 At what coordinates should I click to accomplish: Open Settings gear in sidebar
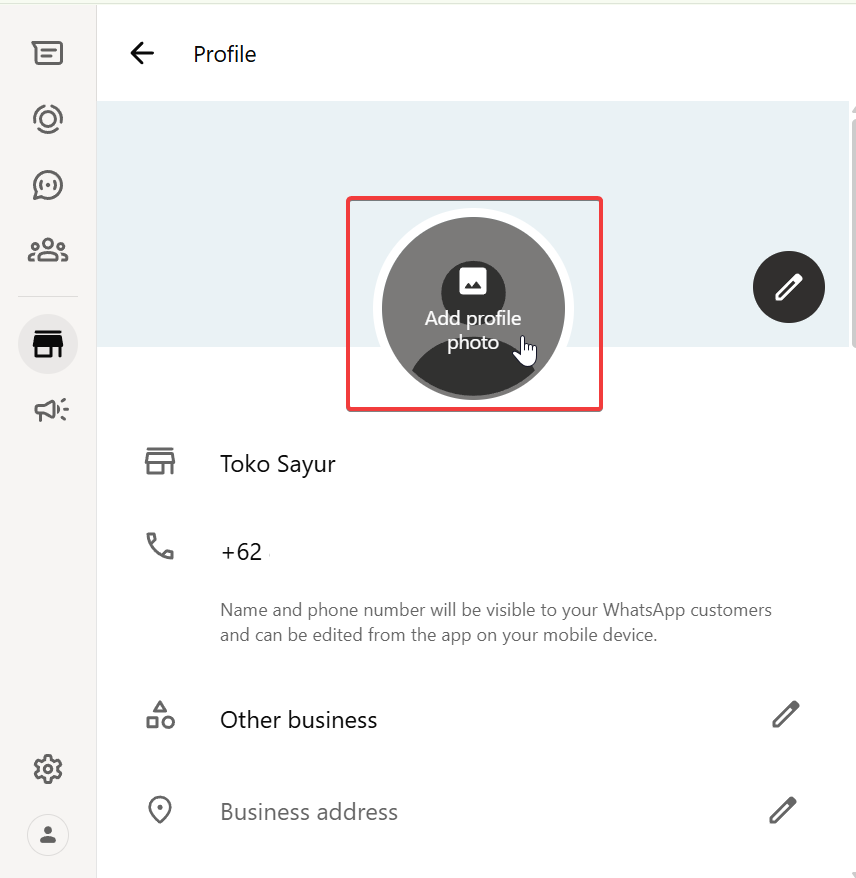click(x=47, y=769)
